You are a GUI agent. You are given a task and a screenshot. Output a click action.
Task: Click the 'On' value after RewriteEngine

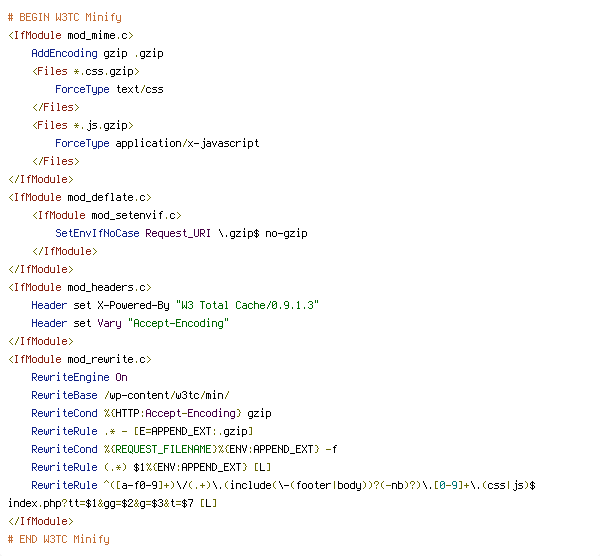click(x=121, y=377)
